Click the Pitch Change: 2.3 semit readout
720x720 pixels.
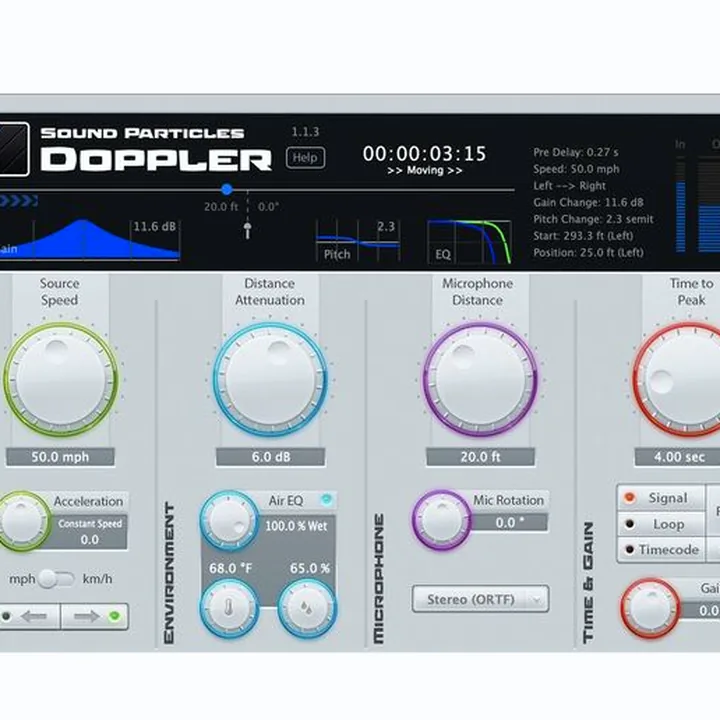coord(593,219)
